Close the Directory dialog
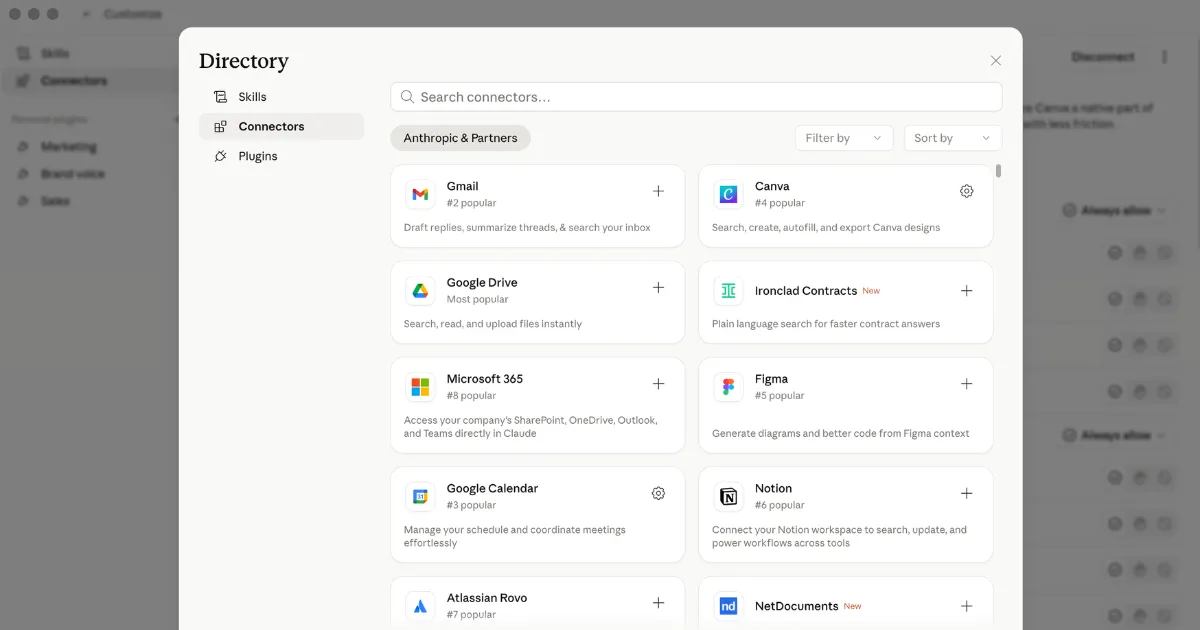 click(995, 61)
